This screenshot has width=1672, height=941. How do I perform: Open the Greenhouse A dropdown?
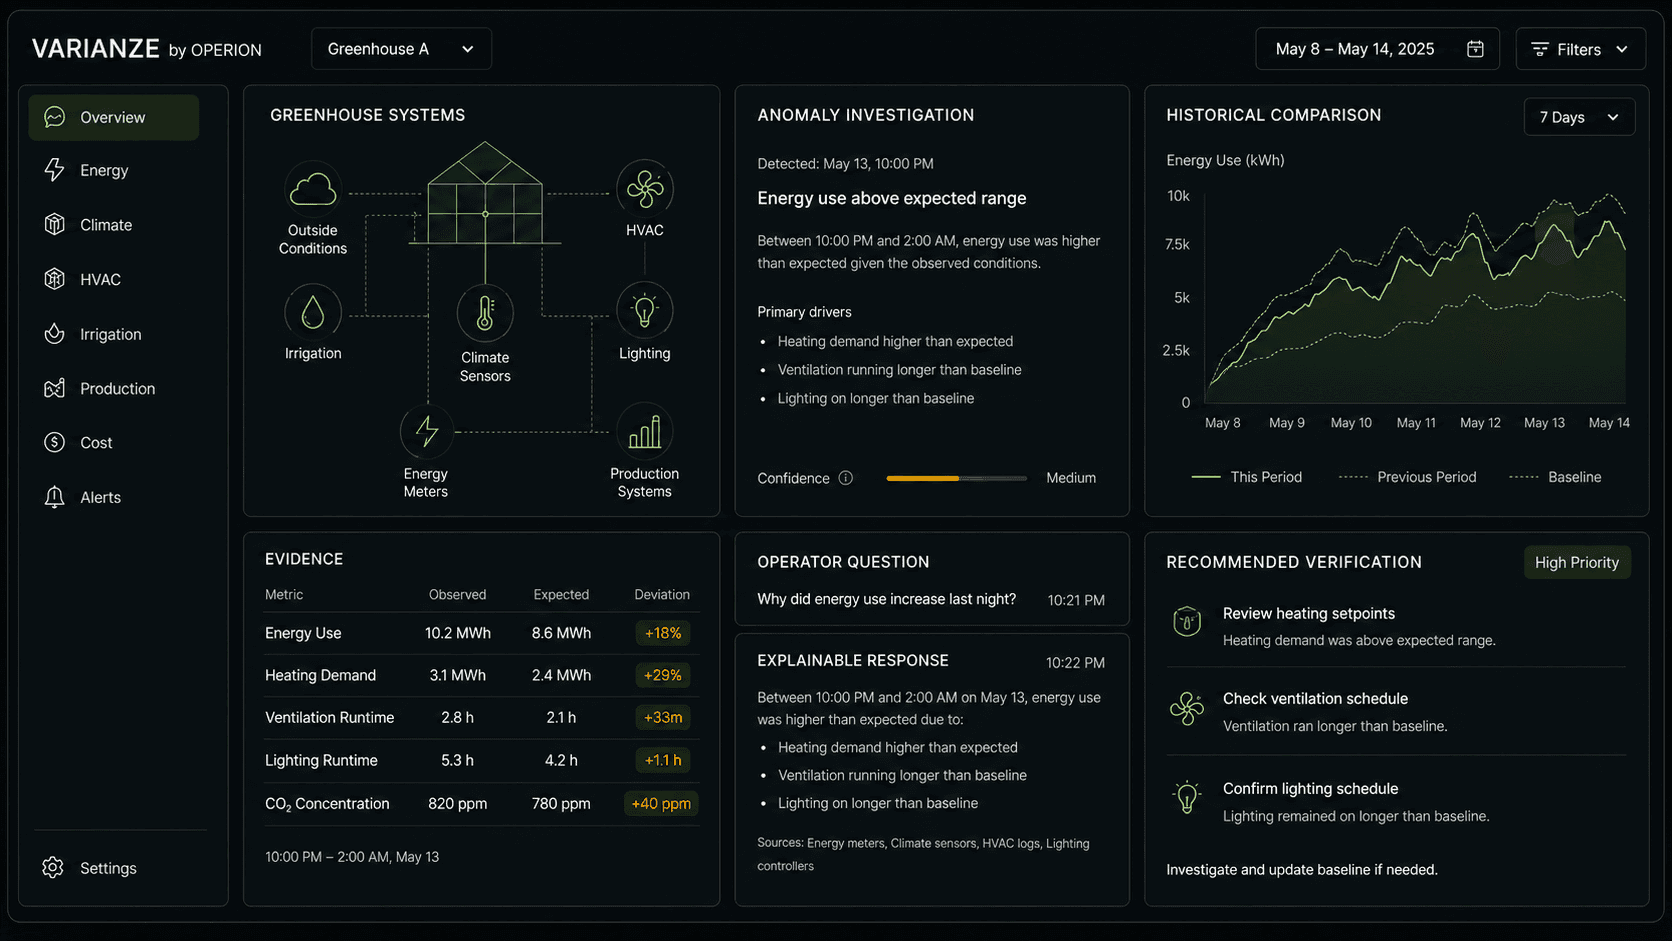(401, 49)
